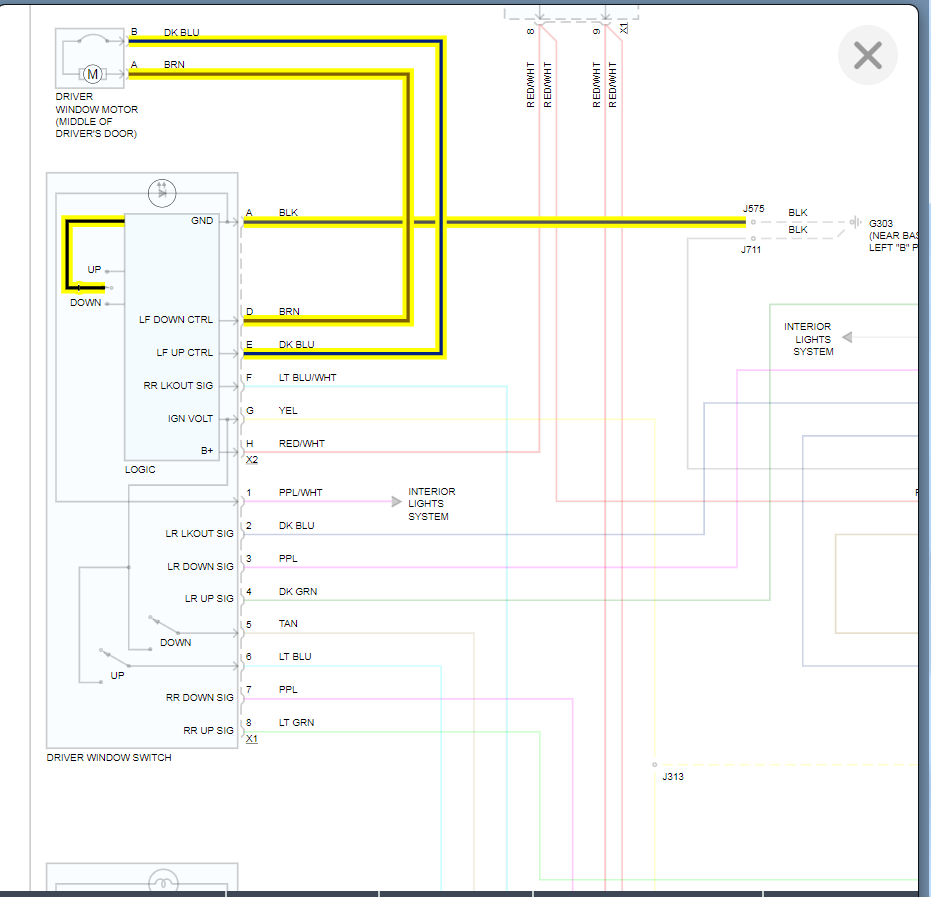Close the wiring diagram viewer

pos(867,55)
